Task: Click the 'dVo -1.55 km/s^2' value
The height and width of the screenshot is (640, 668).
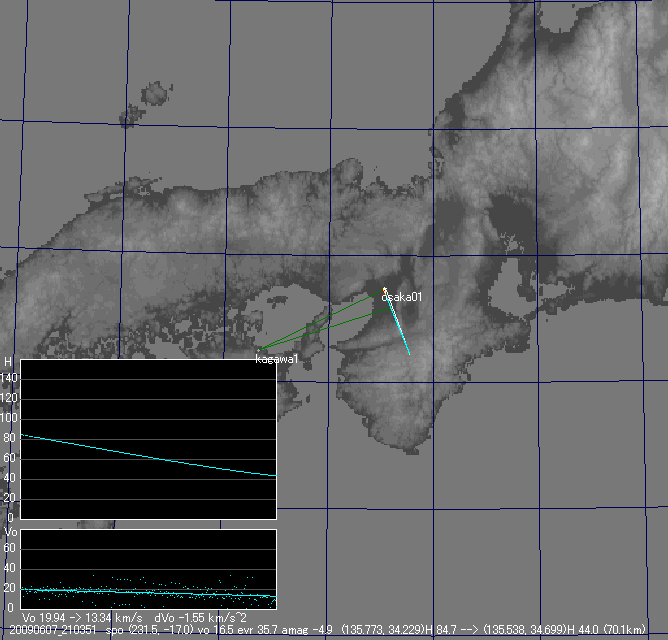Action: click(200, 618)
